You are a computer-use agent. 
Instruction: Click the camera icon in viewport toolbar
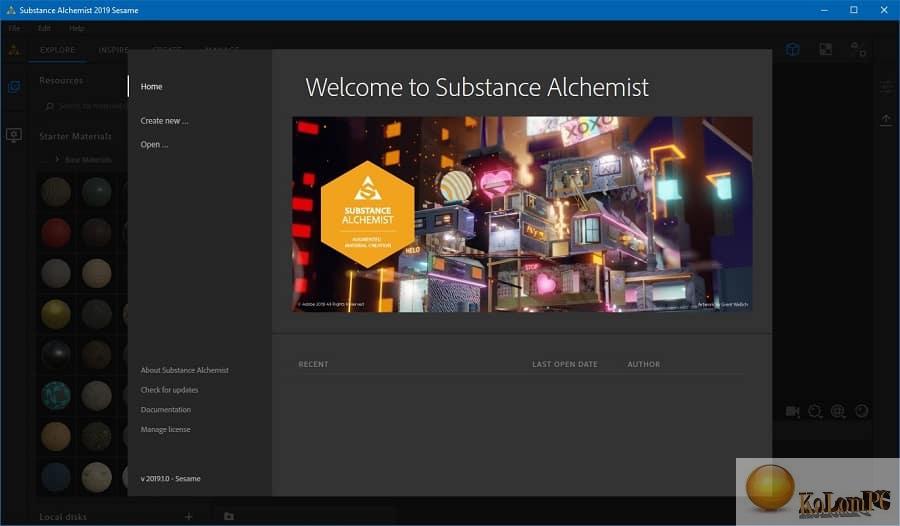(x=793, y=411)
